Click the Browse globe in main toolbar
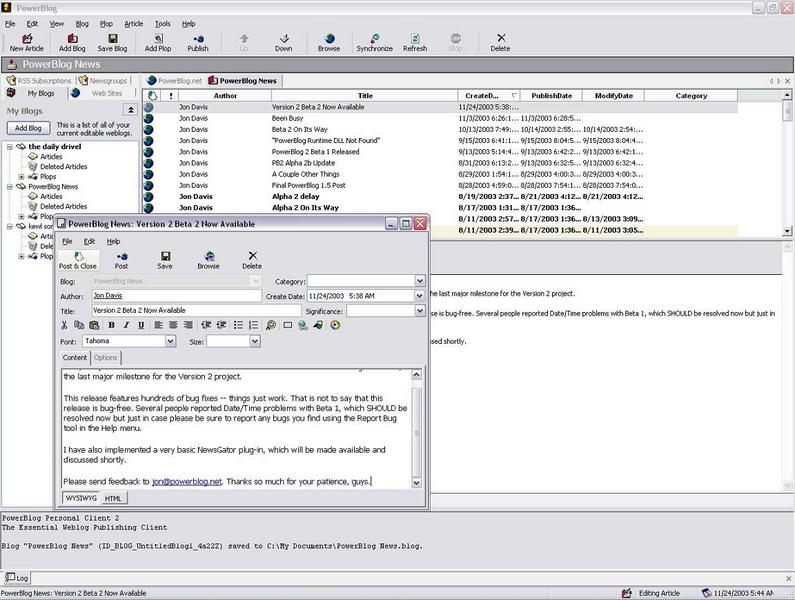Image resolution: width=795 pixels, height=600 pixels. click(x=329, y=43)
